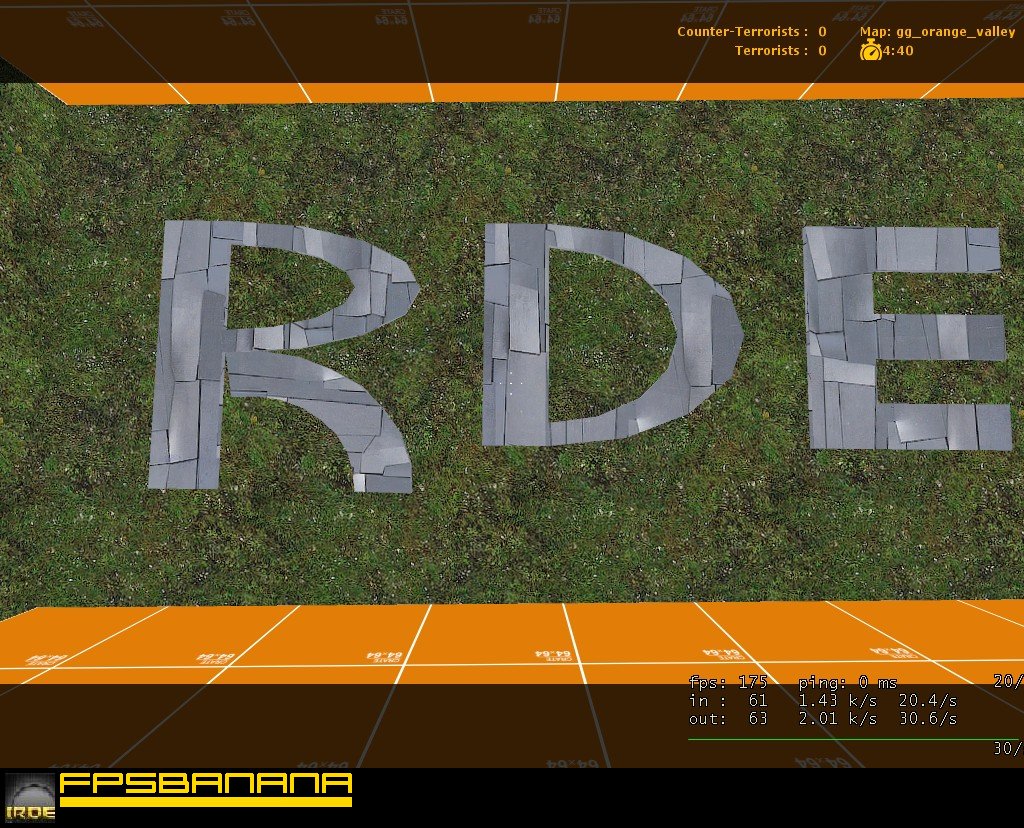The image size is (1024, 828).
Task: Click the 30/ reserve ammo counter
Action: point(1004,747)
